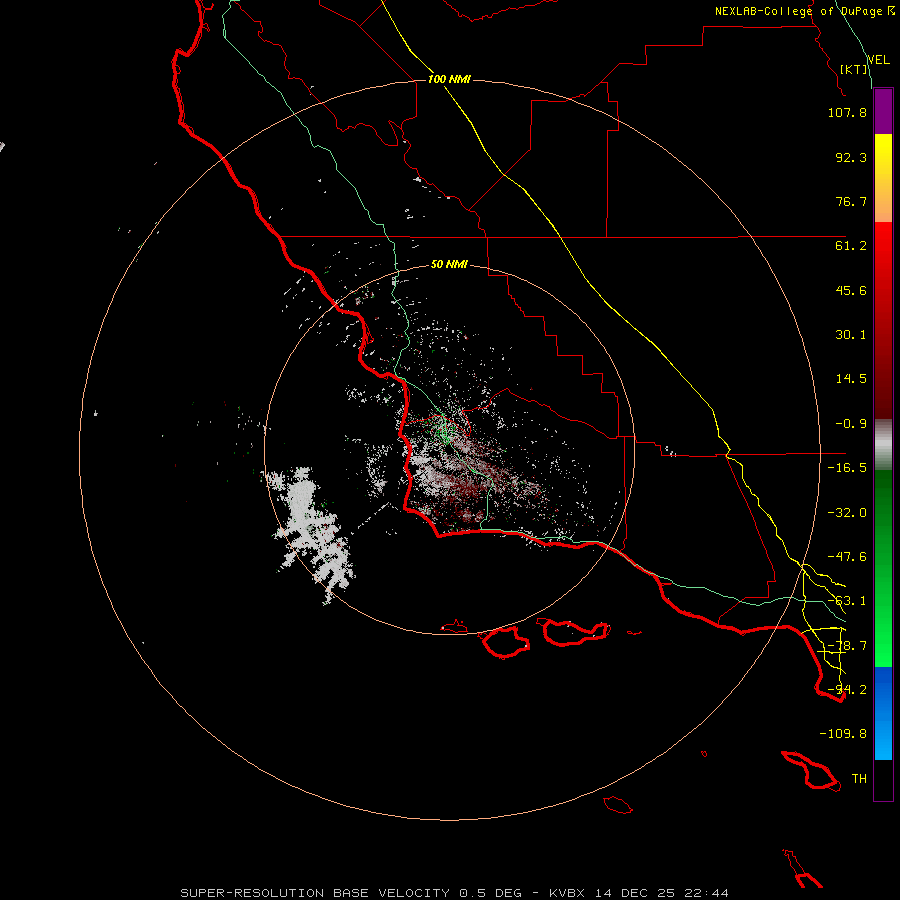
Task: Select the 92.3 value on the velocity scale
Action: coord(851,157)
